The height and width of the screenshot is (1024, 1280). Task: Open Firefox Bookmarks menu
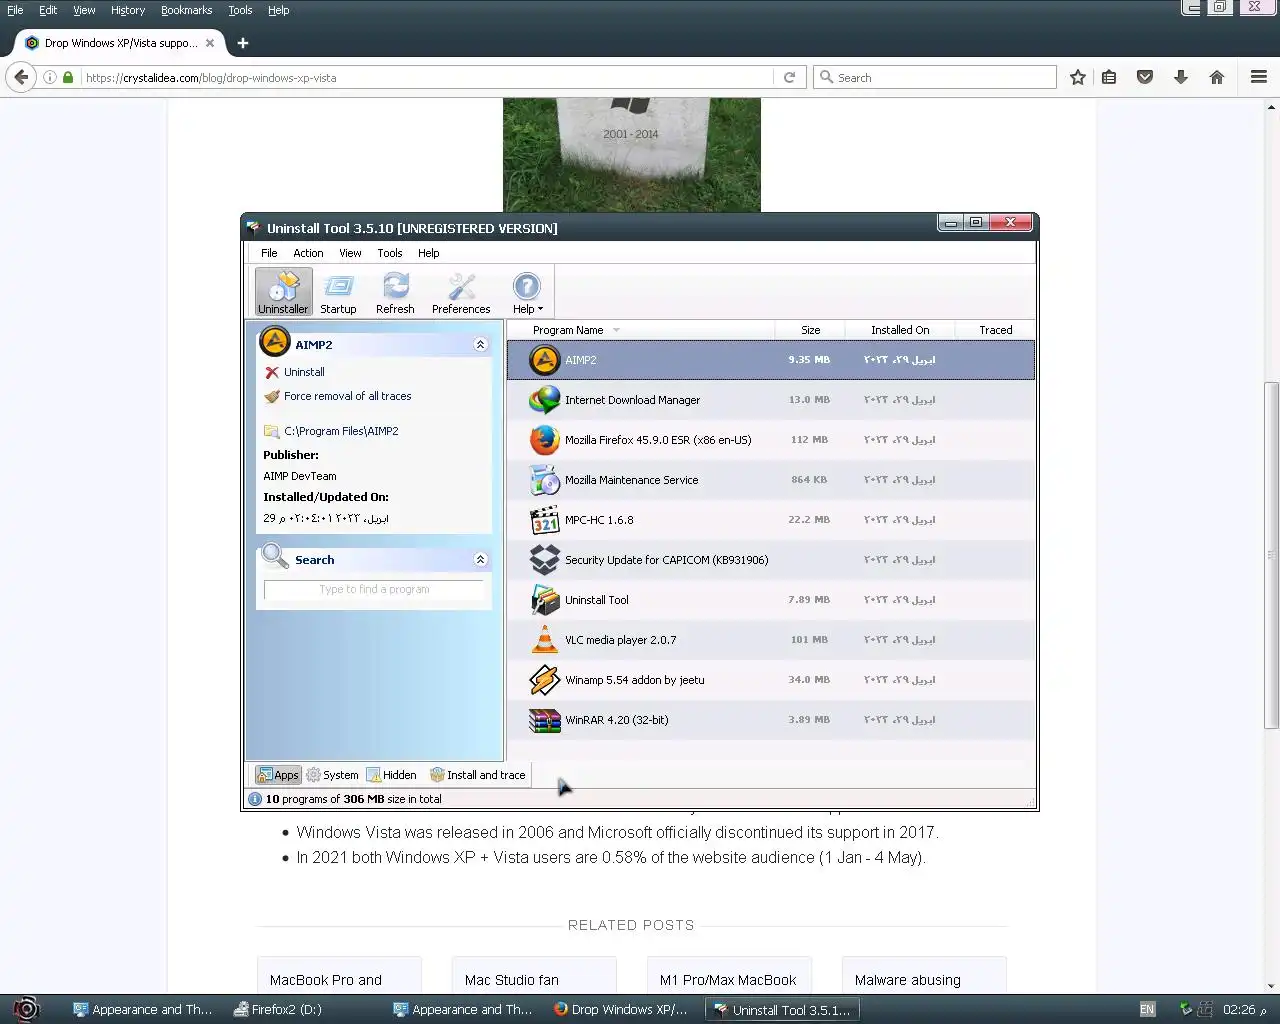[186, 10]
